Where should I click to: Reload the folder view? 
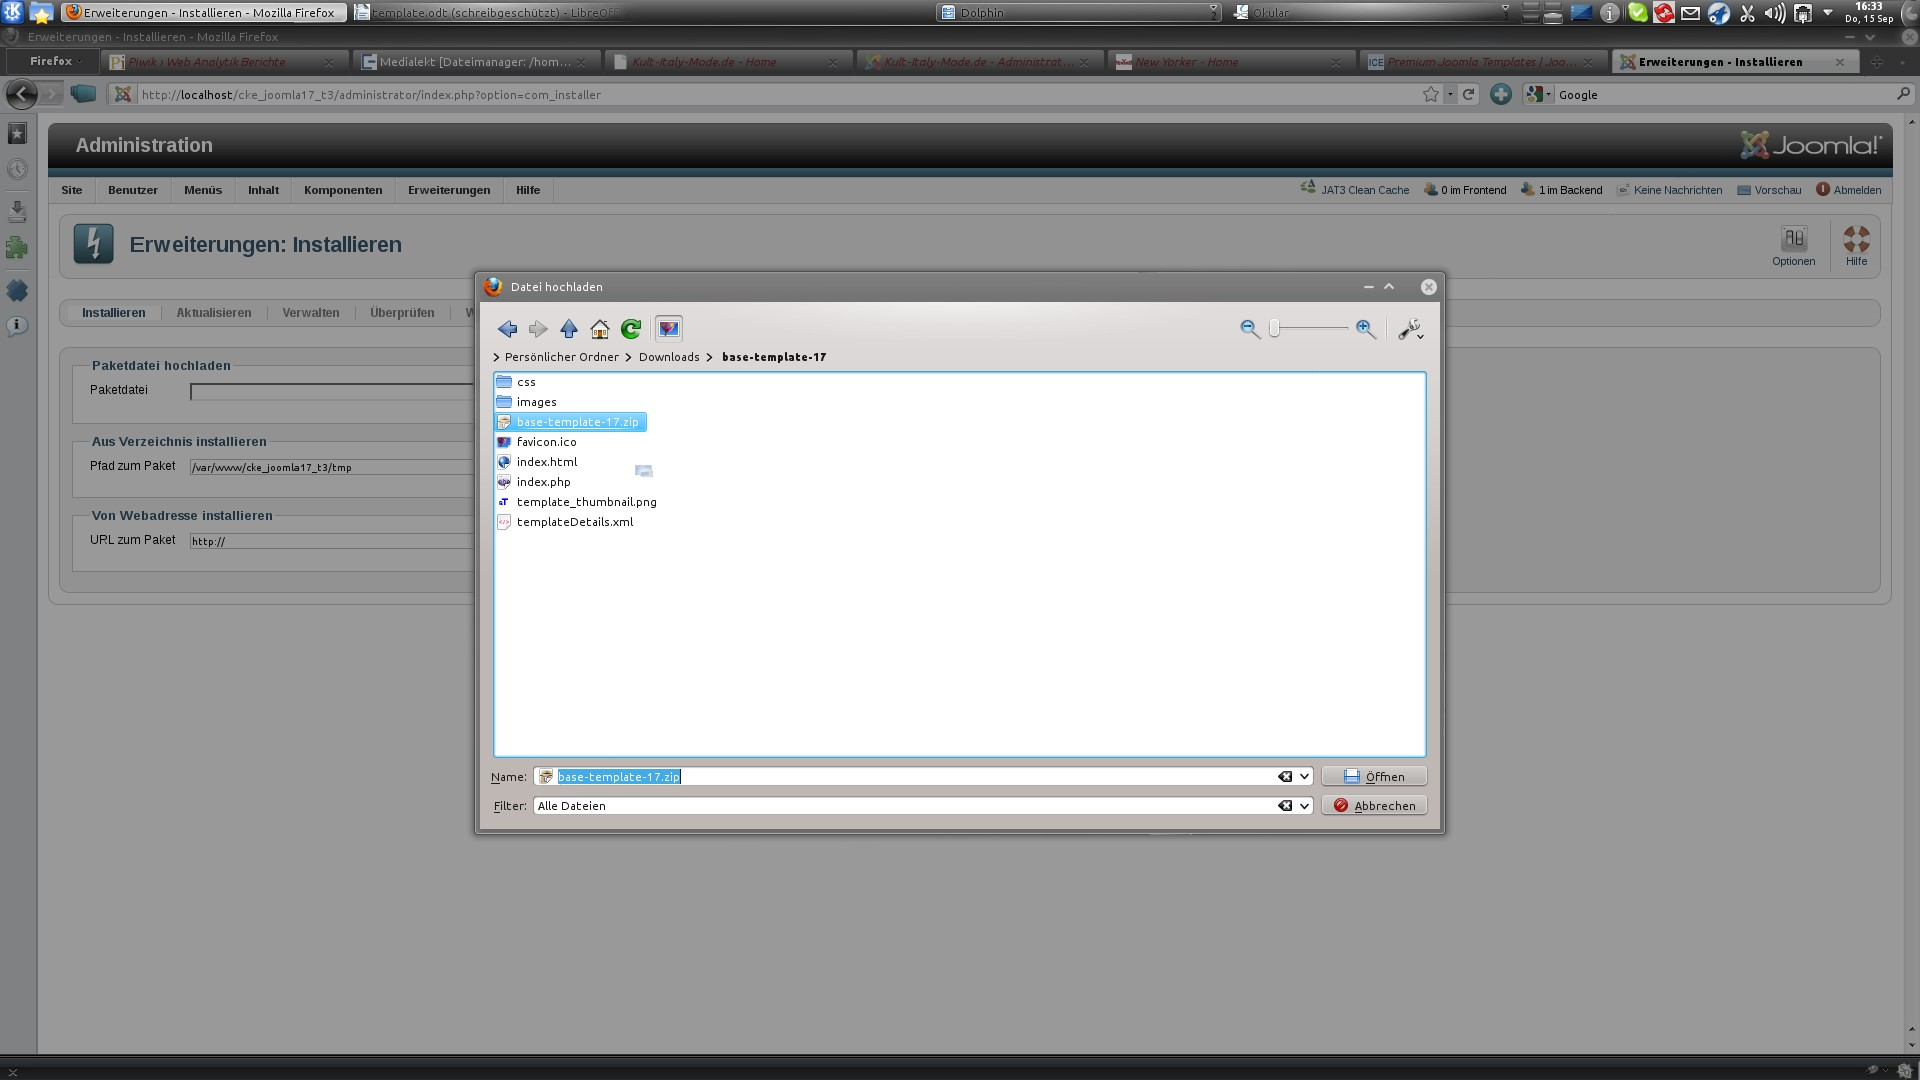pyautogui.click(x=631, y=329)
